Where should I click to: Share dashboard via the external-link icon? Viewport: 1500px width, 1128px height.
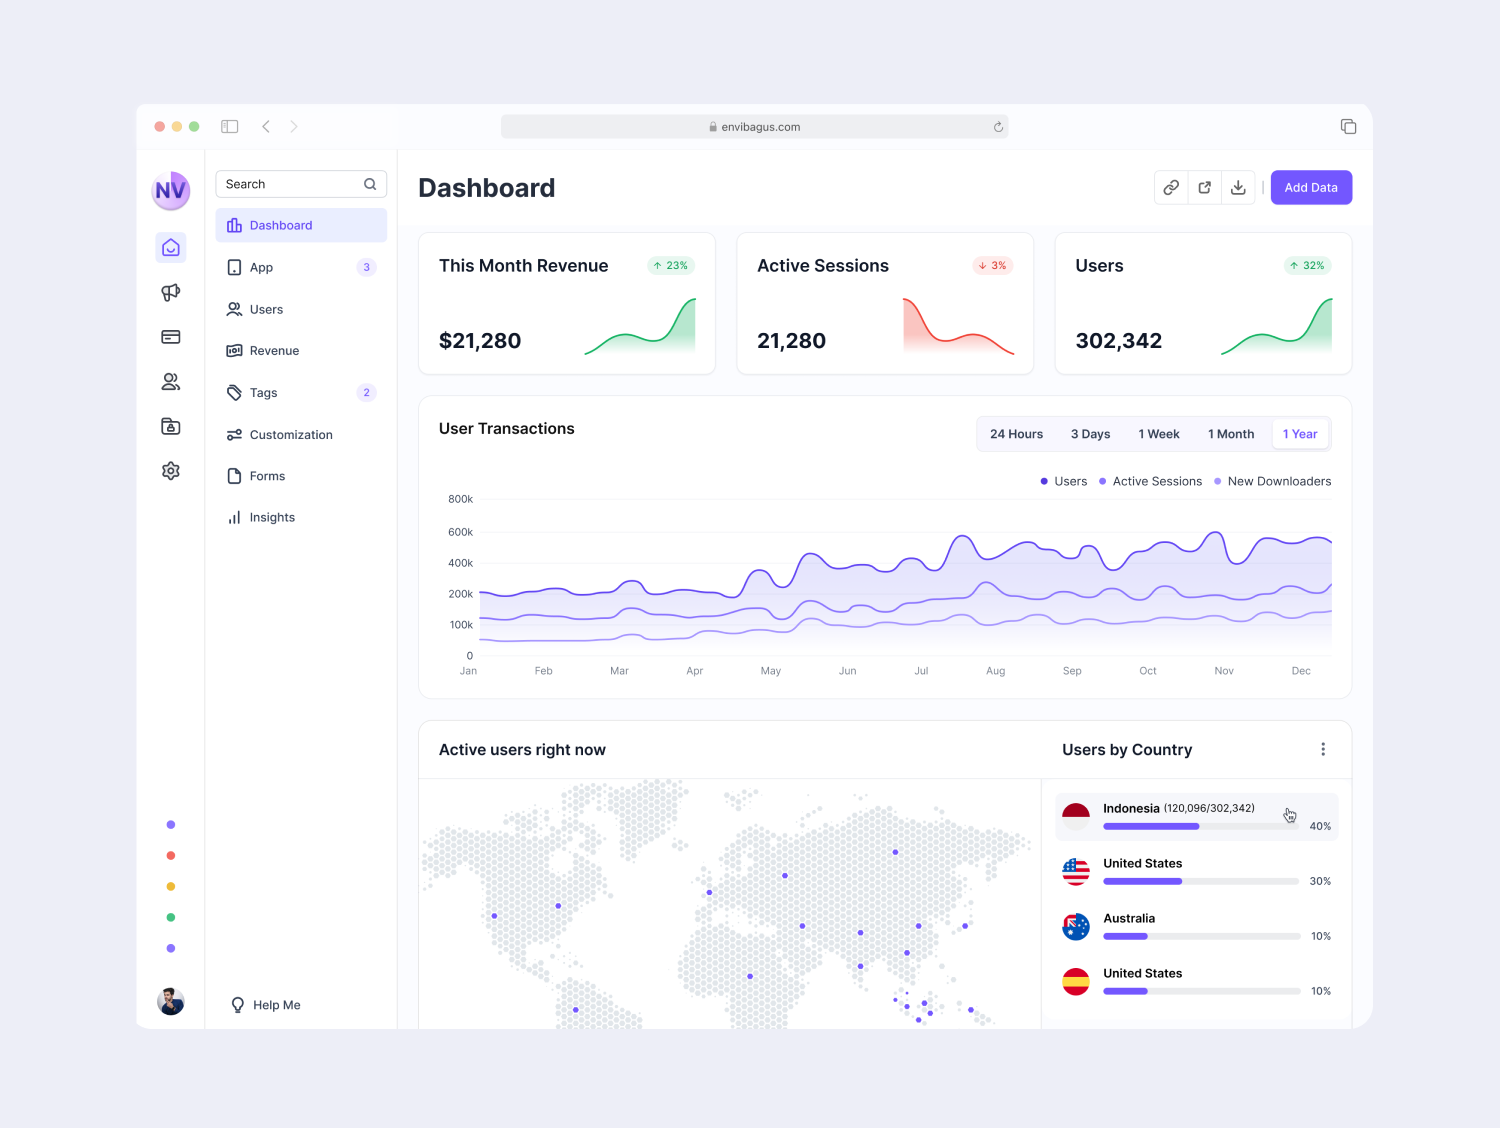coord(1204,187)
